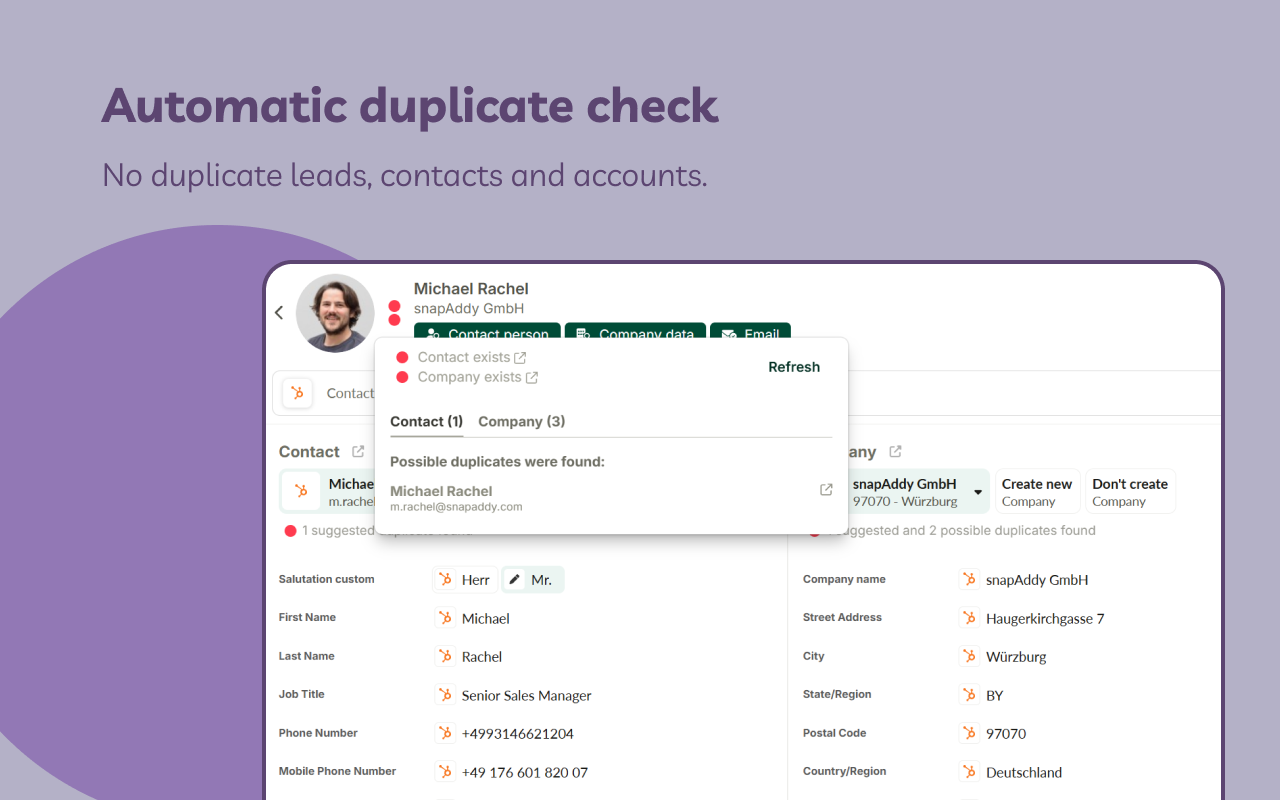Click the HubSpot icon next to Herr
The width and height of the screenshot is (1280, 800).
tap(445, 580)
